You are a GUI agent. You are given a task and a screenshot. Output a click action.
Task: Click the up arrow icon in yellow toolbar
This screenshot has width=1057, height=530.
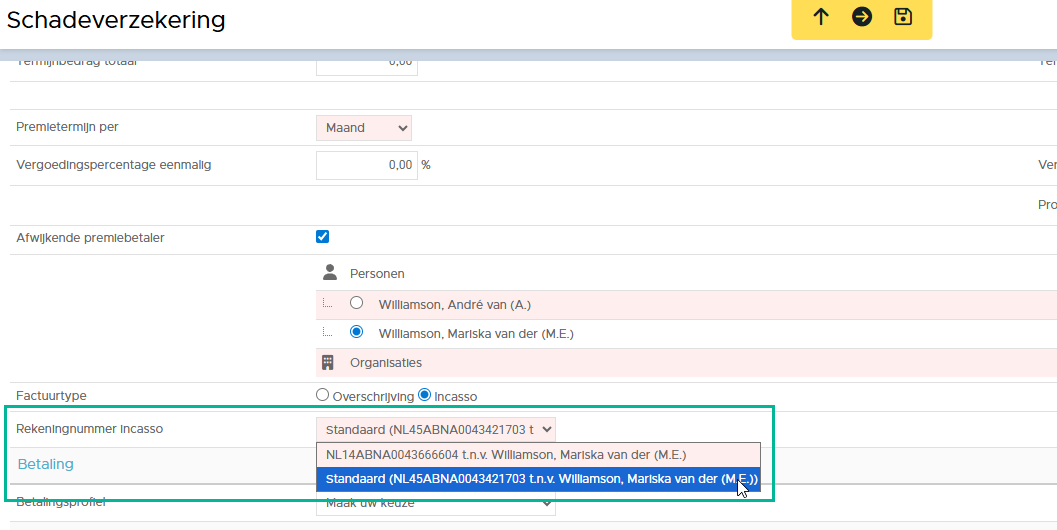click(x=821, y=17)
